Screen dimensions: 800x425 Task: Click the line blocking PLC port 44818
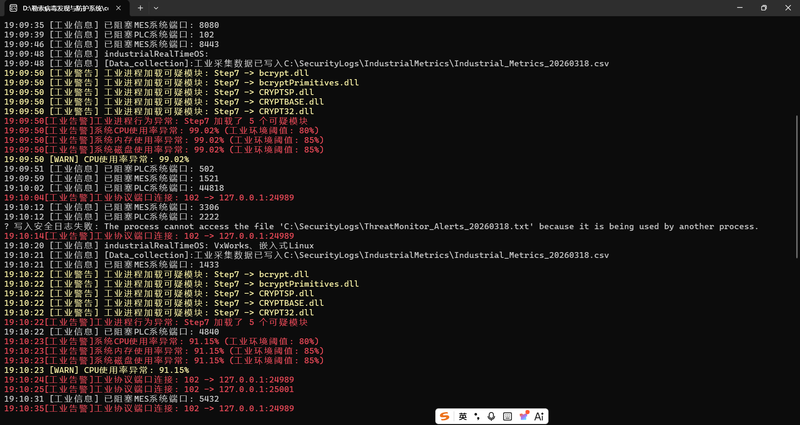(114, 188)
